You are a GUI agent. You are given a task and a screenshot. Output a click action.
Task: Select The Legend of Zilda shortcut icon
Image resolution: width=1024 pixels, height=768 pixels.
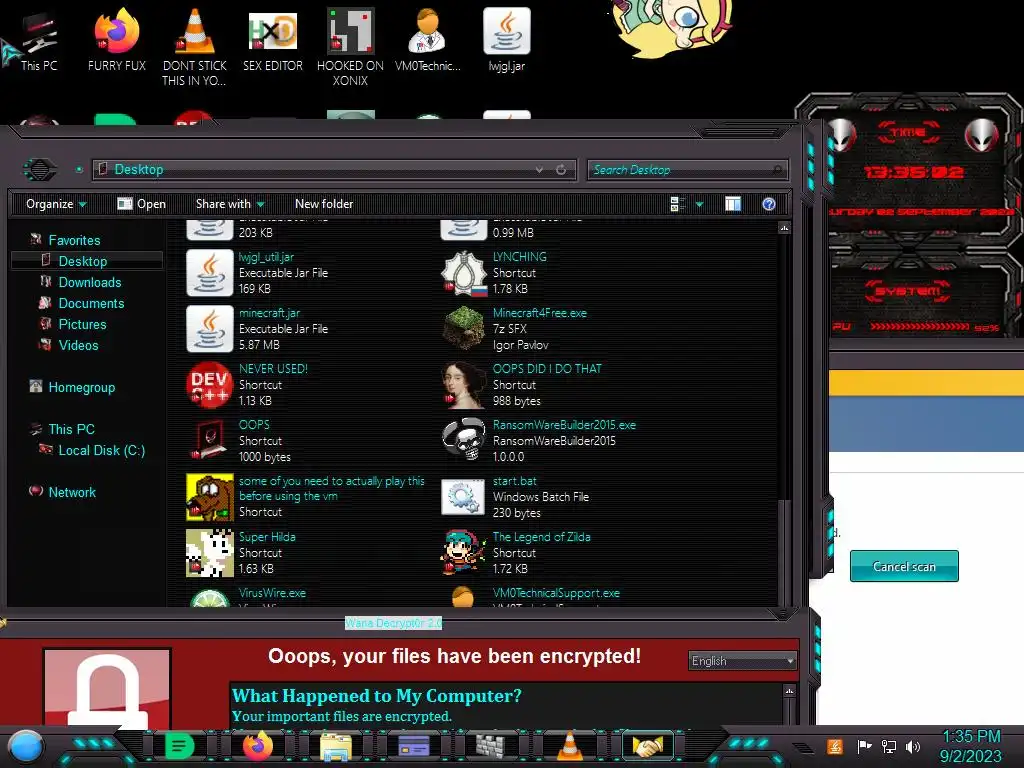[x=464, y=553]
